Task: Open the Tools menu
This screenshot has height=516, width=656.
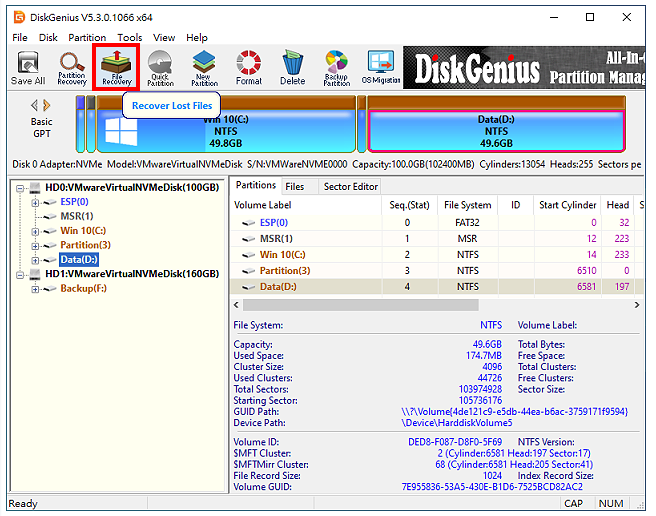Action: coord(130,38)
